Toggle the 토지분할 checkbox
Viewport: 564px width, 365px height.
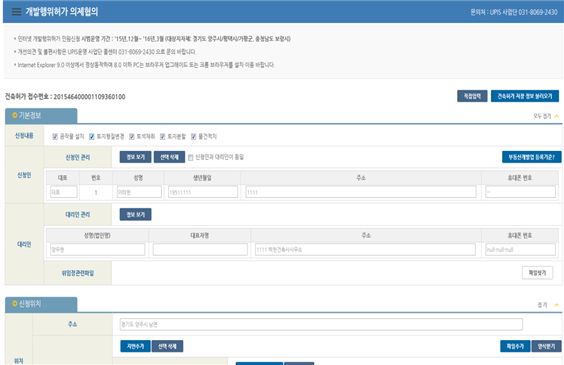pyautogui.click(x=163, y=136)
